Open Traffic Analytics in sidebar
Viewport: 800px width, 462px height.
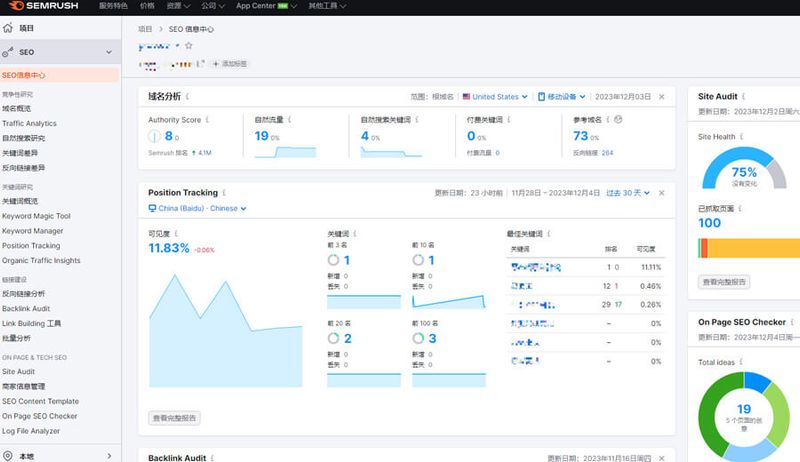click(29, 123)
